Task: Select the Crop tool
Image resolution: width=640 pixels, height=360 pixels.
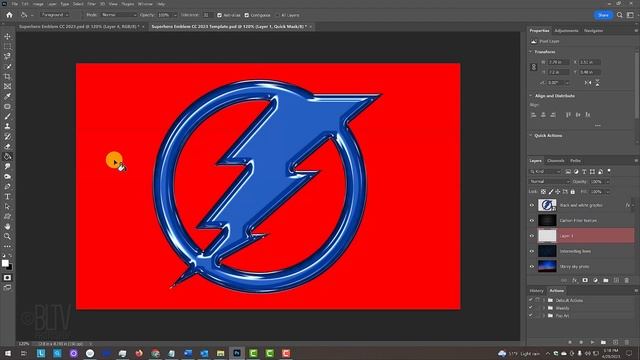Action: 7,76
